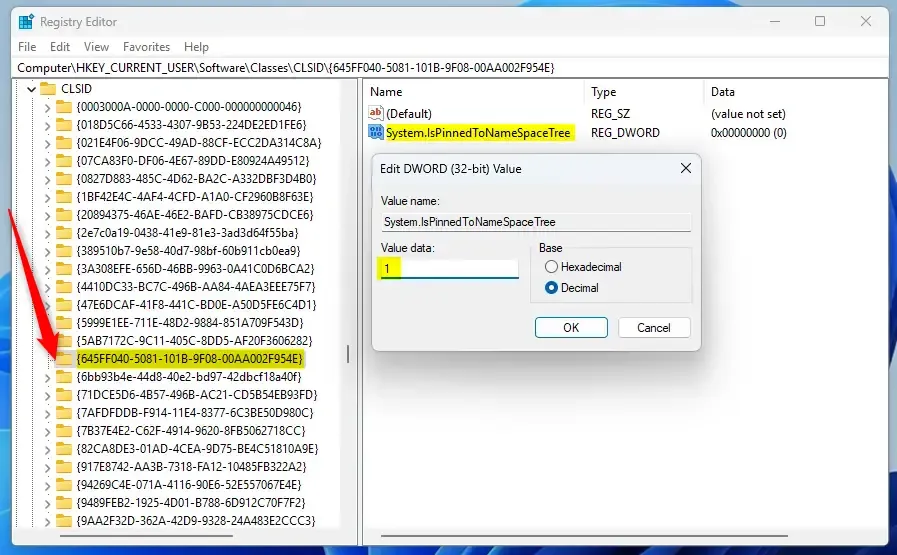Screen dimensions: 897x555
Task: Expand the {9489FEB2-1925-4D01-B788-6D912C70F7F2} key
Action: [47, 504]
